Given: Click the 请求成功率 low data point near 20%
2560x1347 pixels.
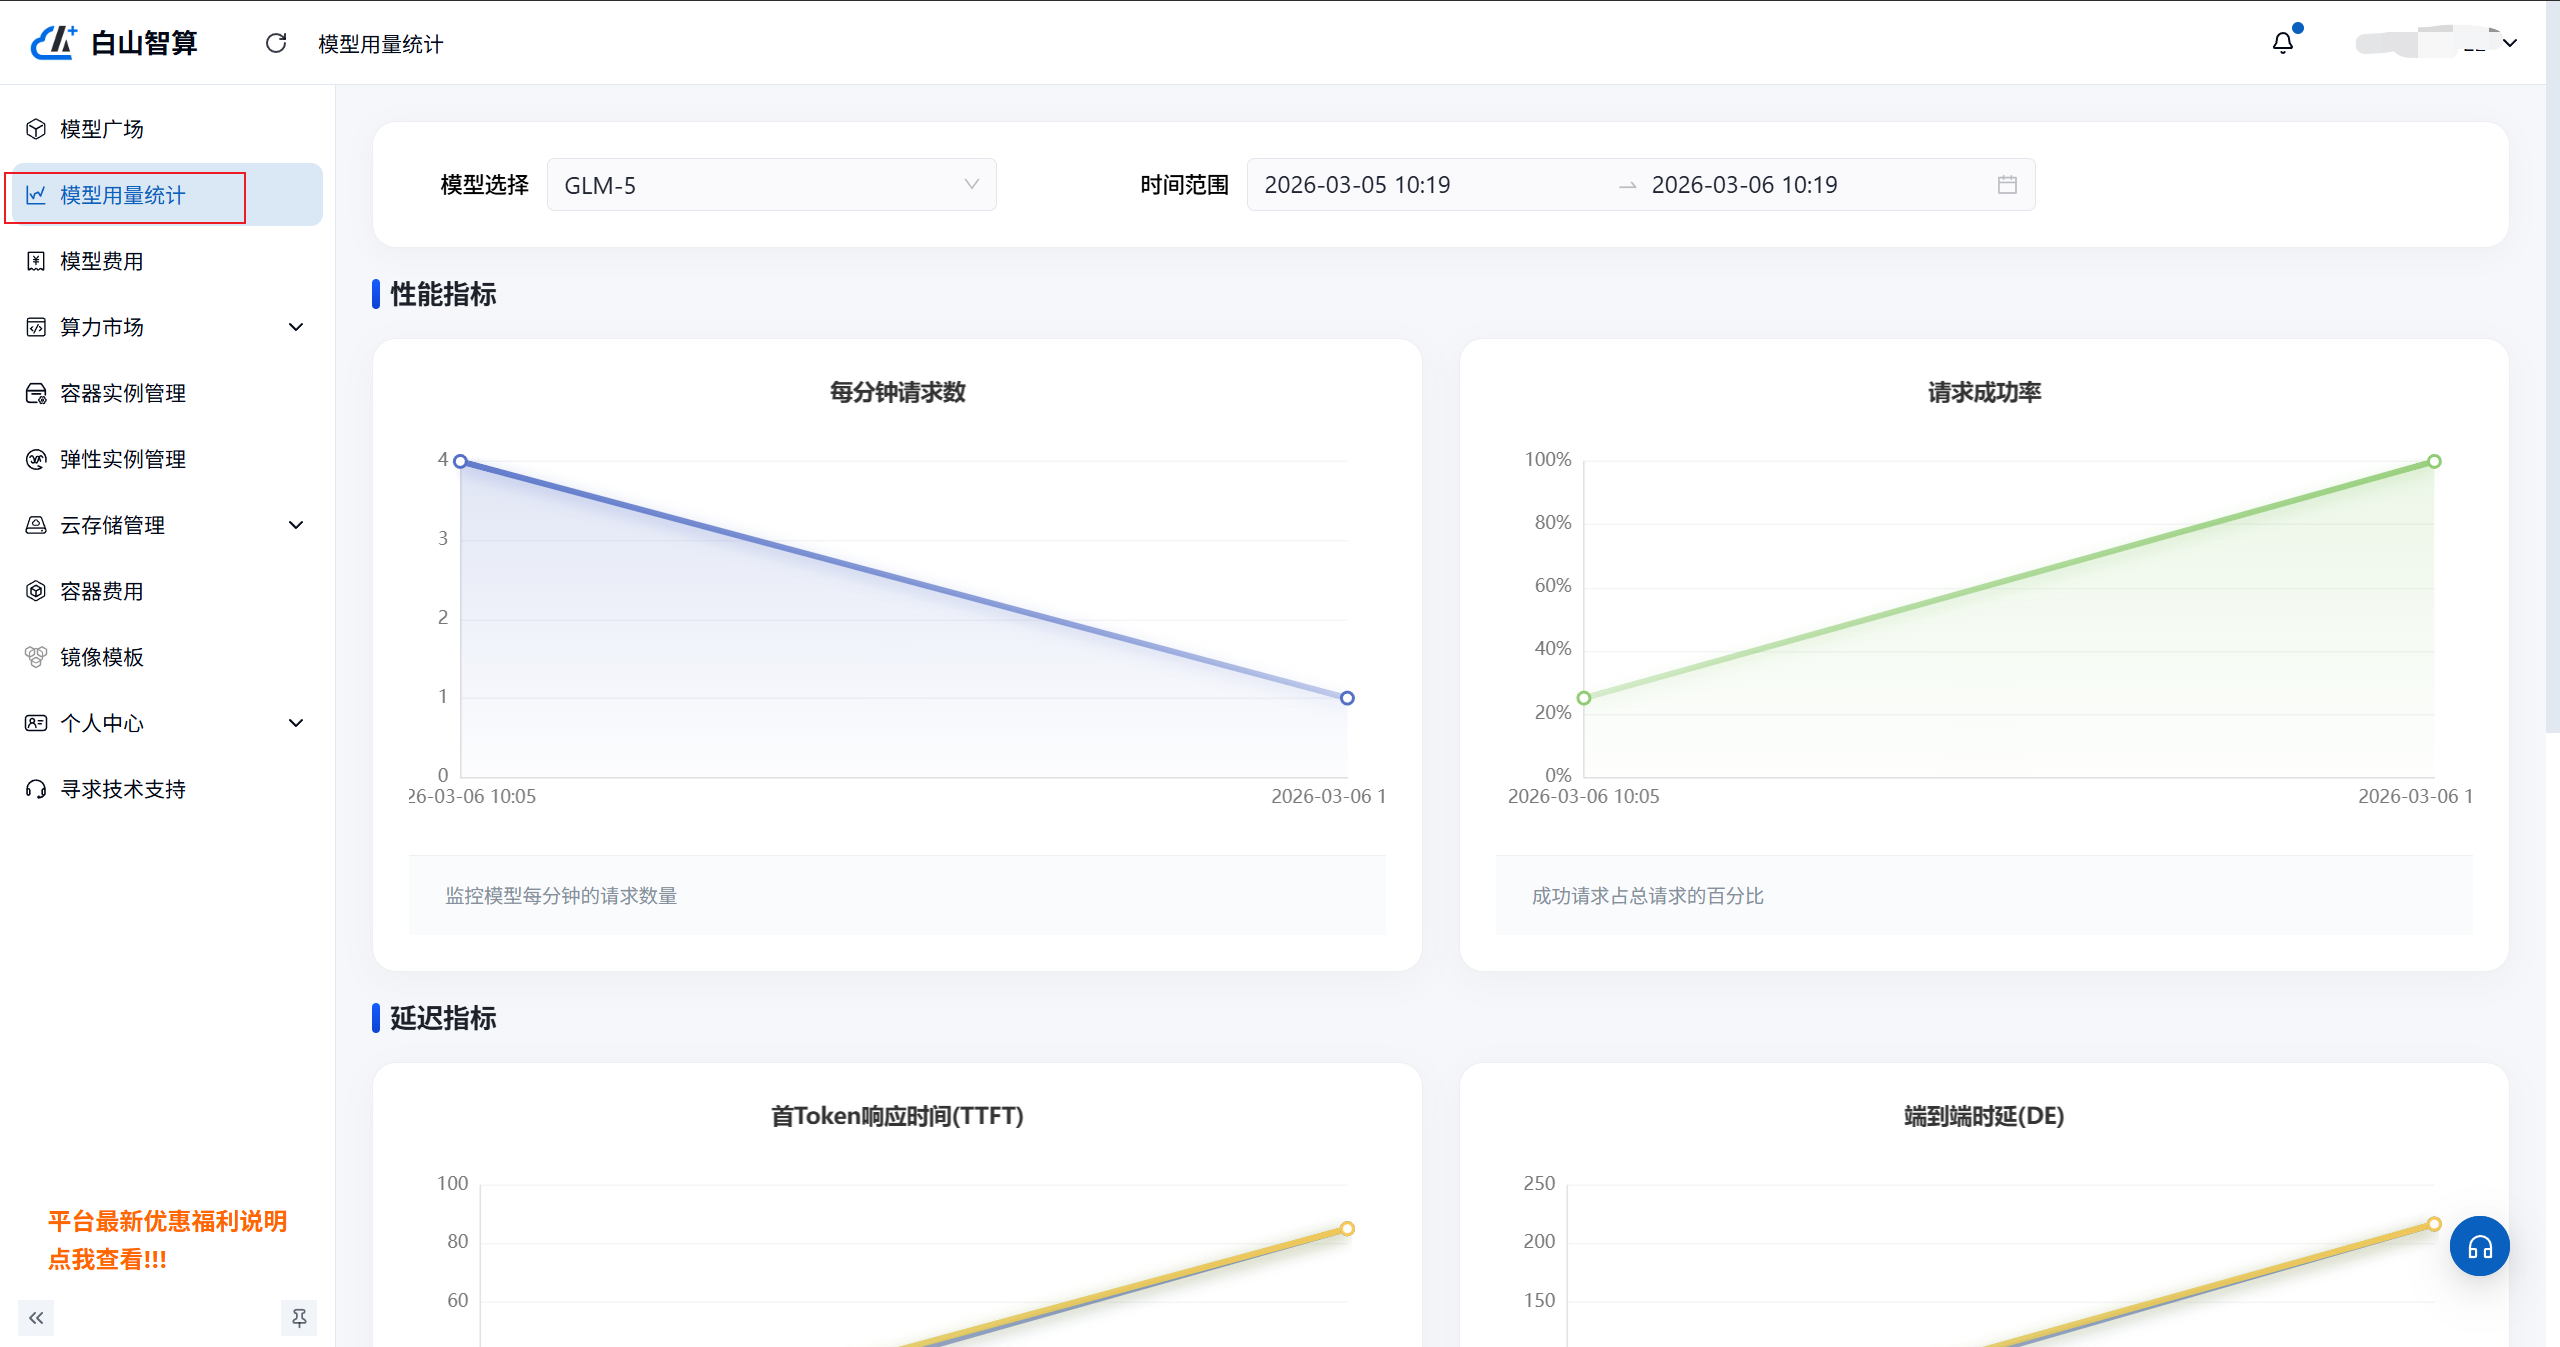Looking at the screenshot, I should 1584,698.
